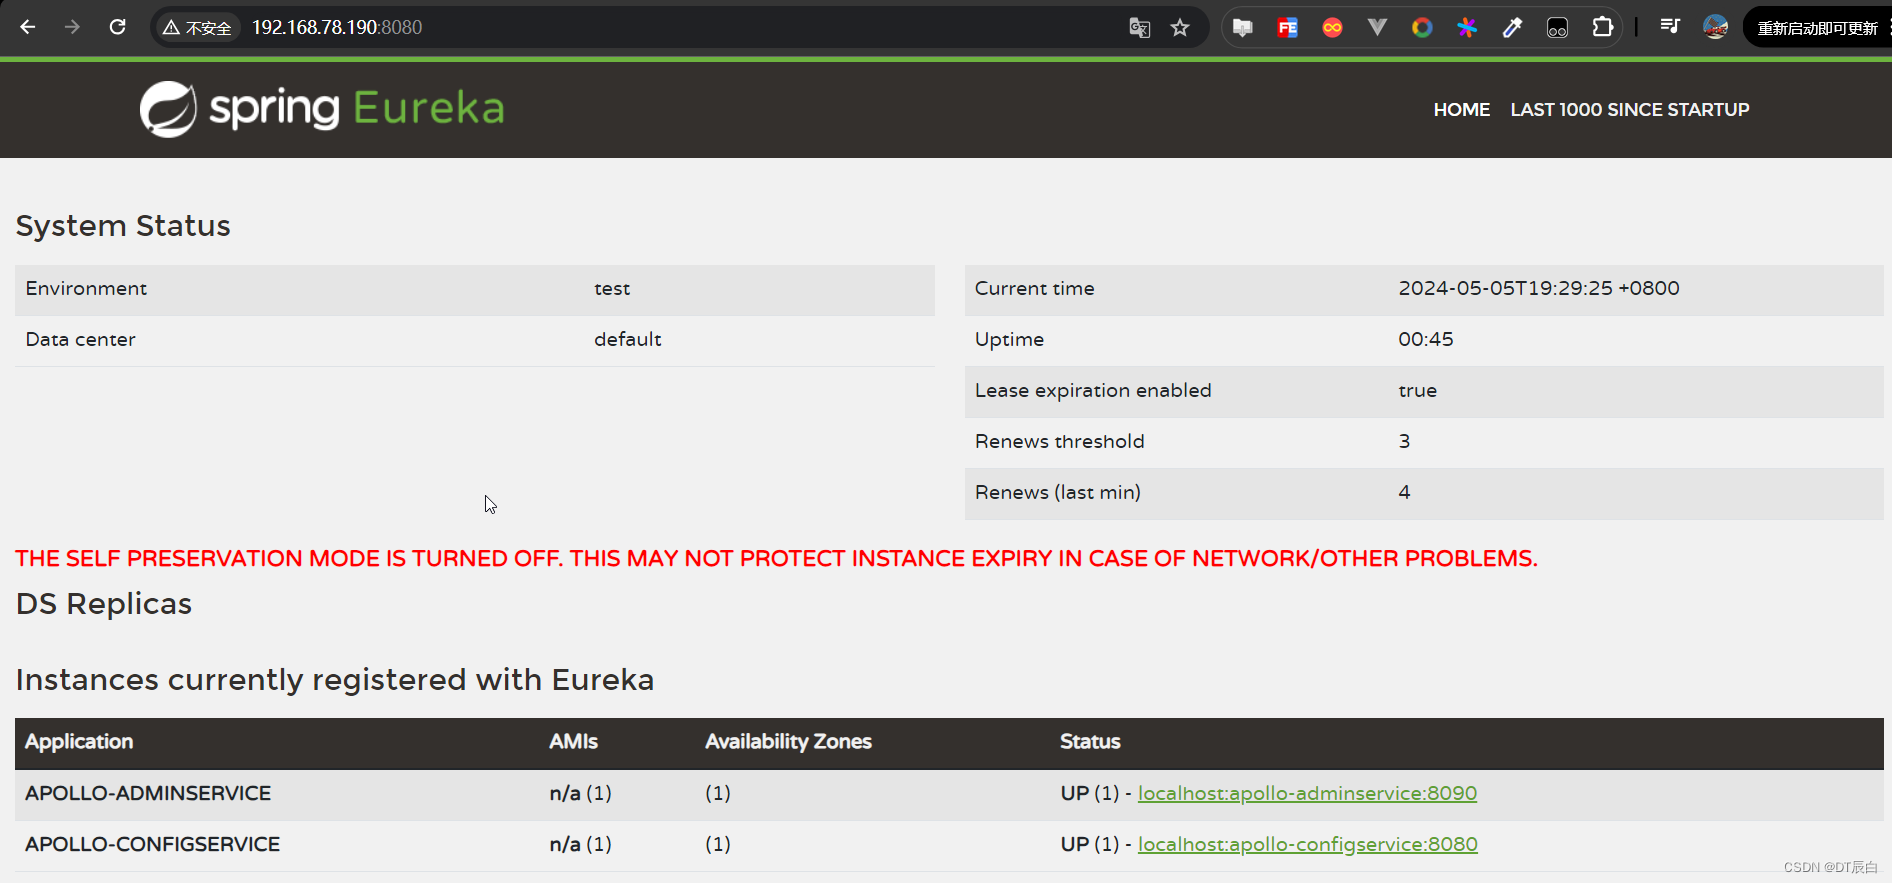Open the Vue devtools extension

tap(1377, 28)
